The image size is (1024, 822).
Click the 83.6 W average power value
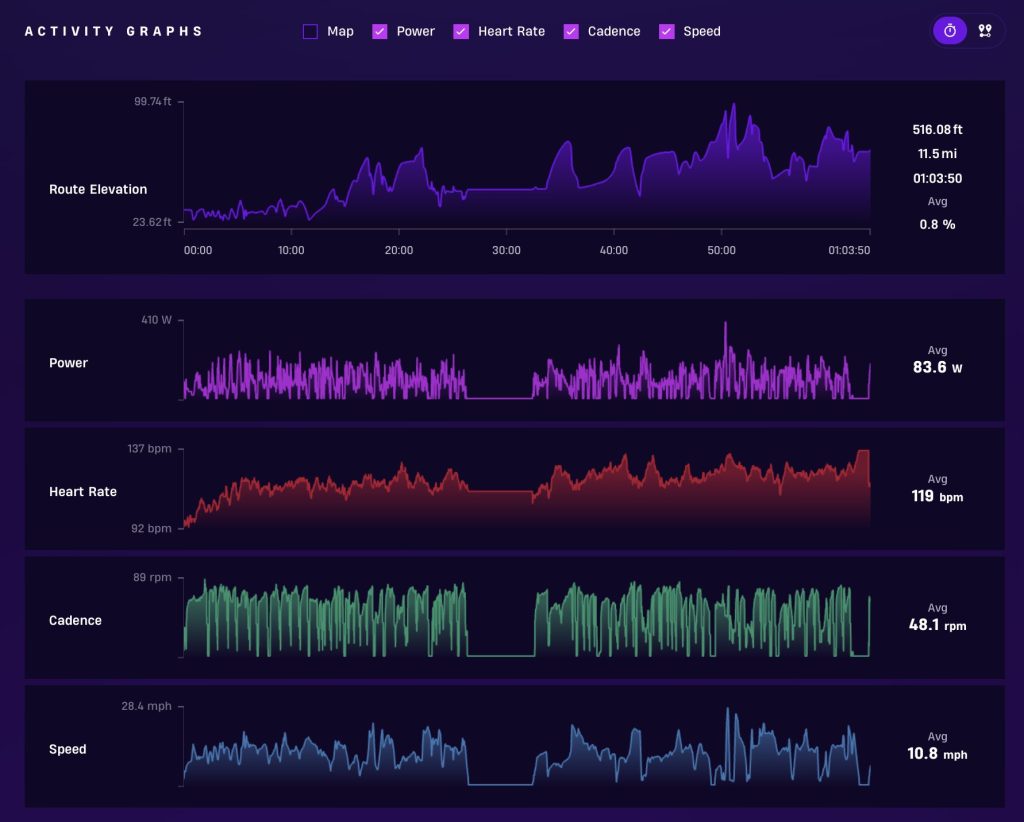click(x=937, y=367)
